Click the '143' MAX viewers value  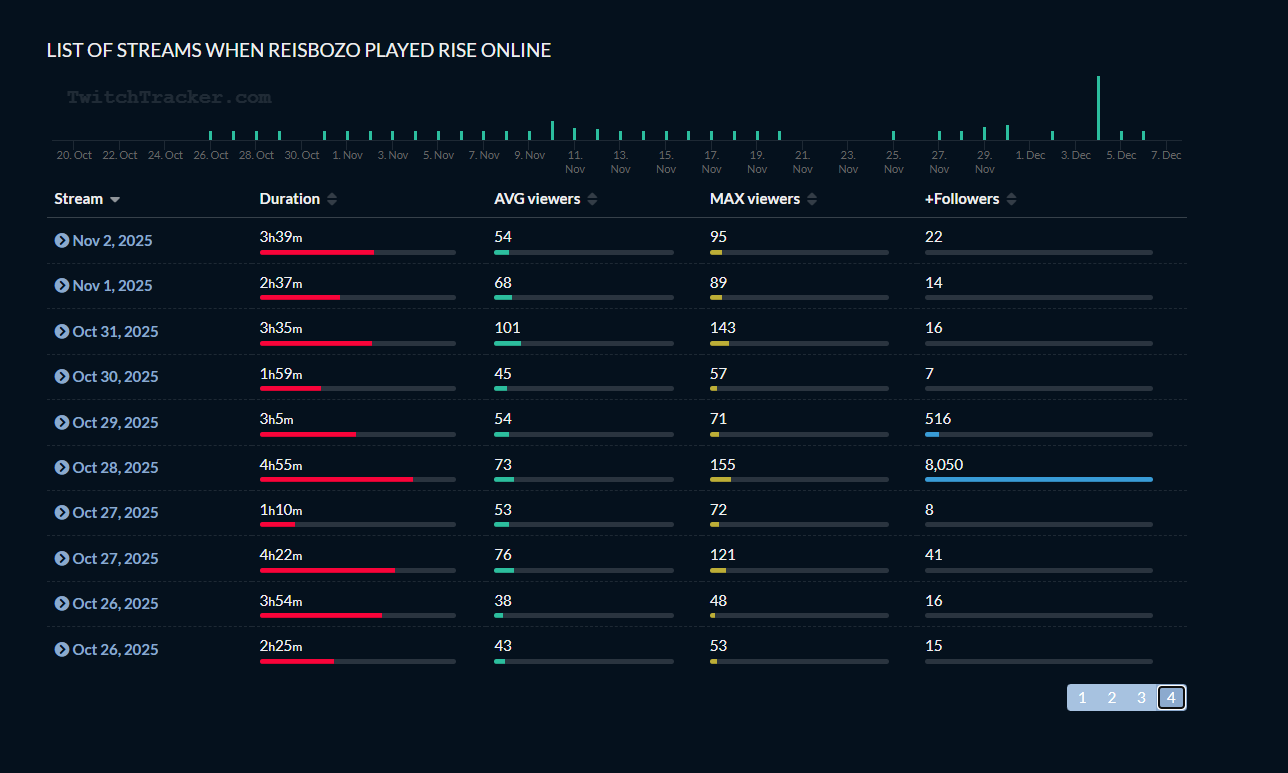pos(723,328)
